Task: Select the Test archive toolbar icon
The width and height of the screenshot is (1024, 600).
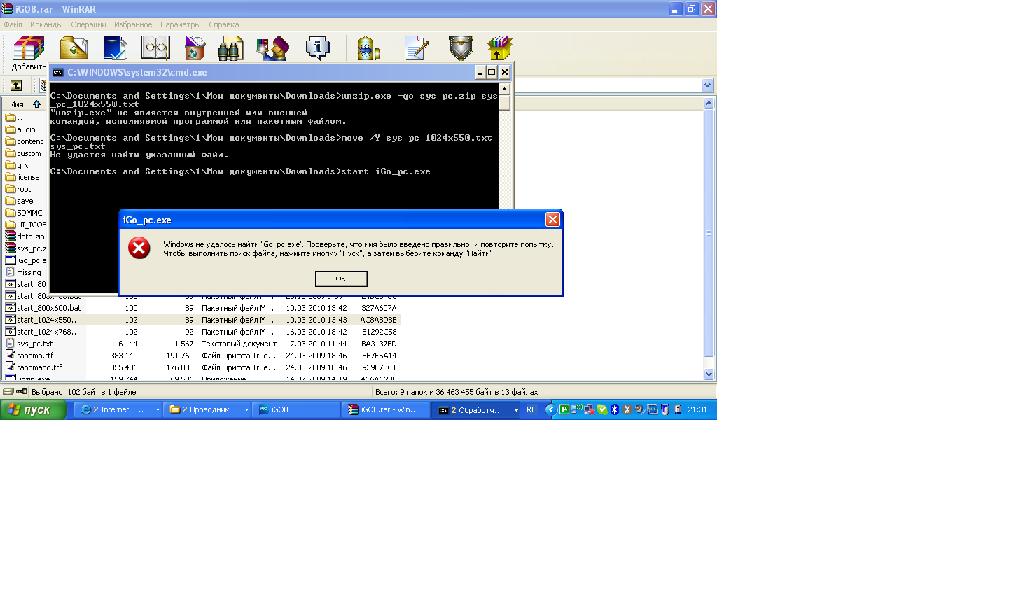Action: 115,48
